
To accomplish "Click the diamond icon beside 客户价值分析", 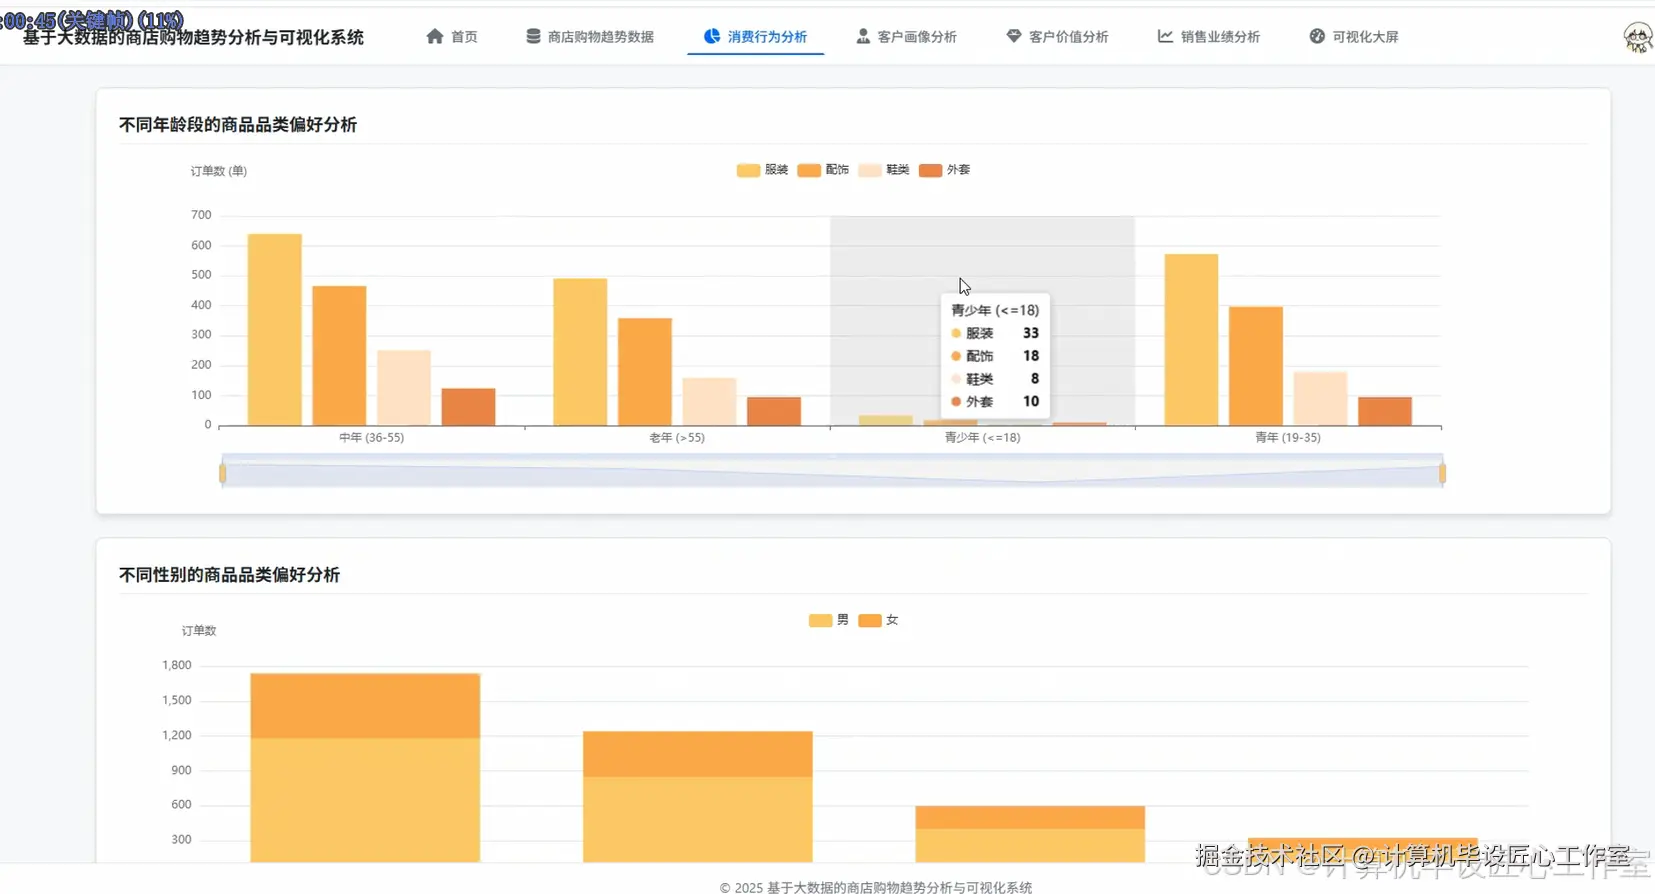I will [1014, 36].
